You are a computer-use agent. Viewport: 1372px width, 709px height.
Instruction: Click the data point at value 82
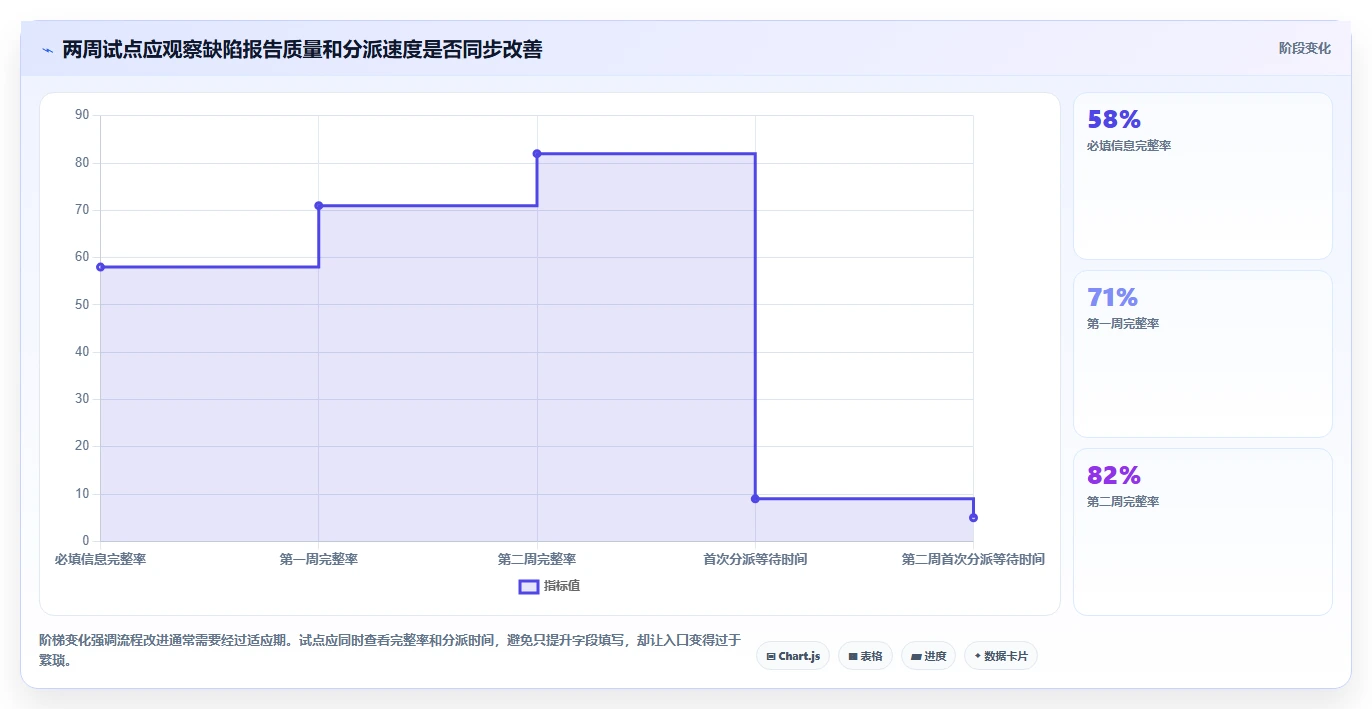(x=537, y=154)
